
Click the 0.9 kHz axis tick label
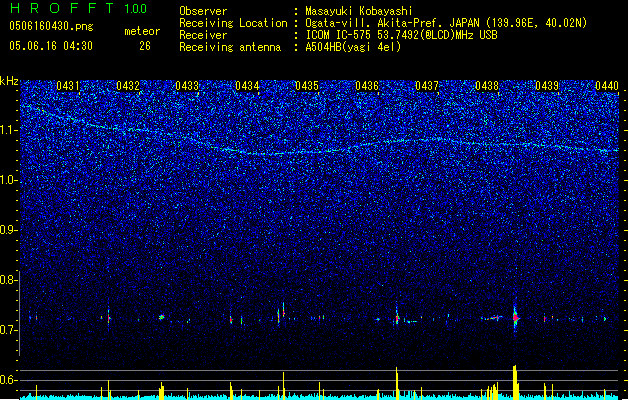click(x=9, y=230)
